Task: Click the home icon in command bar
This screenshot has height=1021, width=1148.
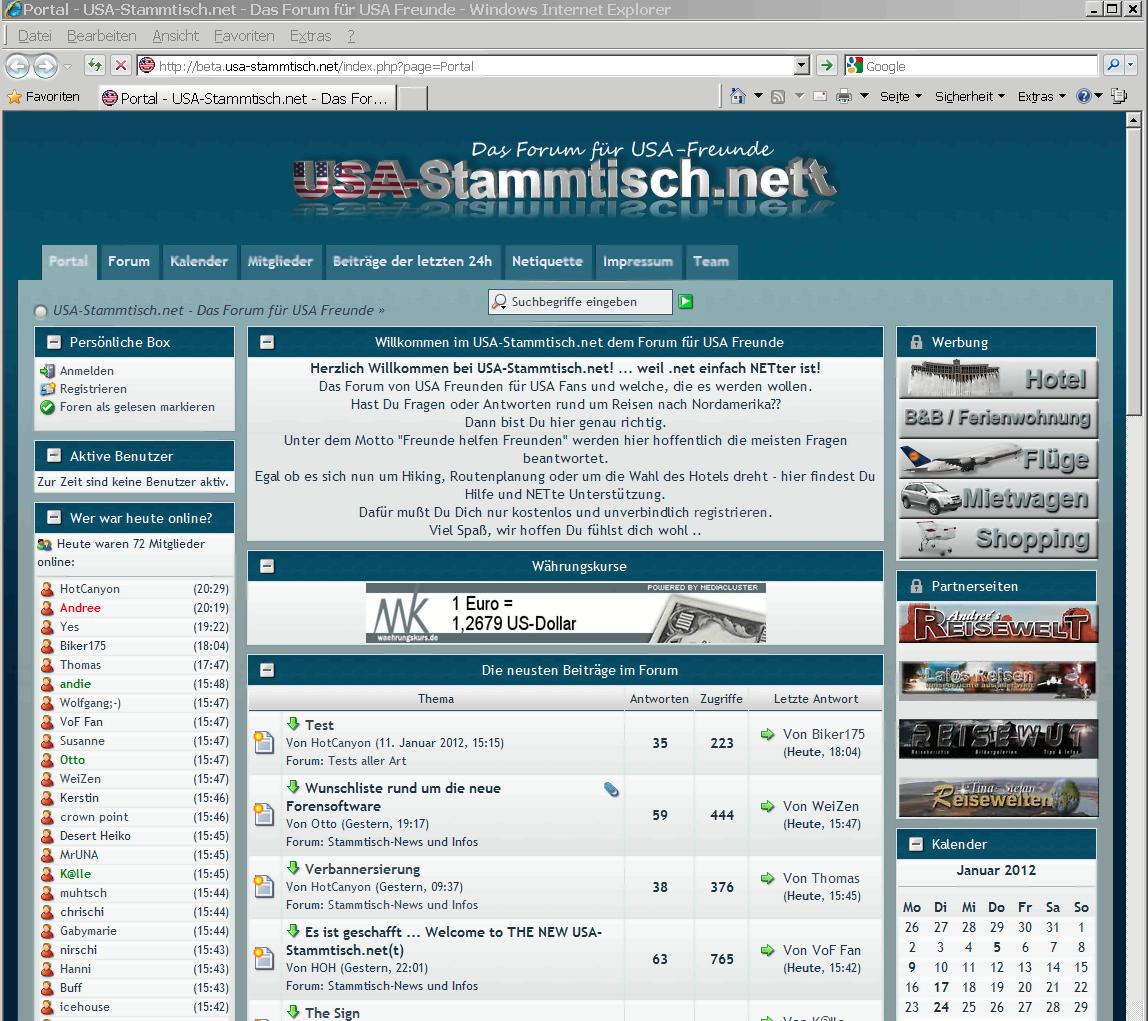Action: [738, 97]
